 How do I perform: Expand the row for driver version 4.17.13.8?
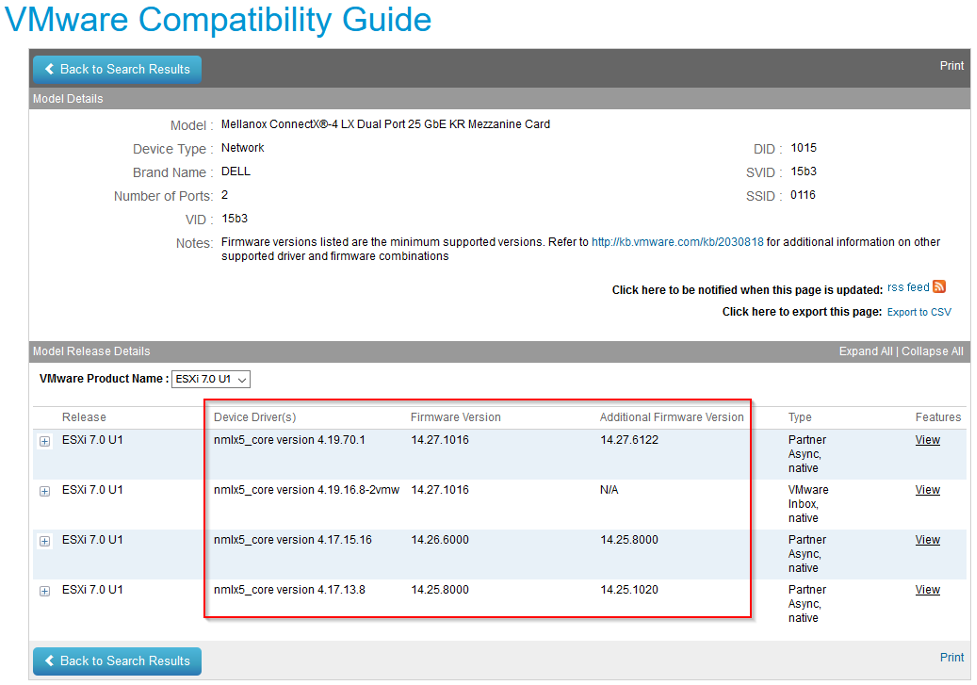coord(45,591)
